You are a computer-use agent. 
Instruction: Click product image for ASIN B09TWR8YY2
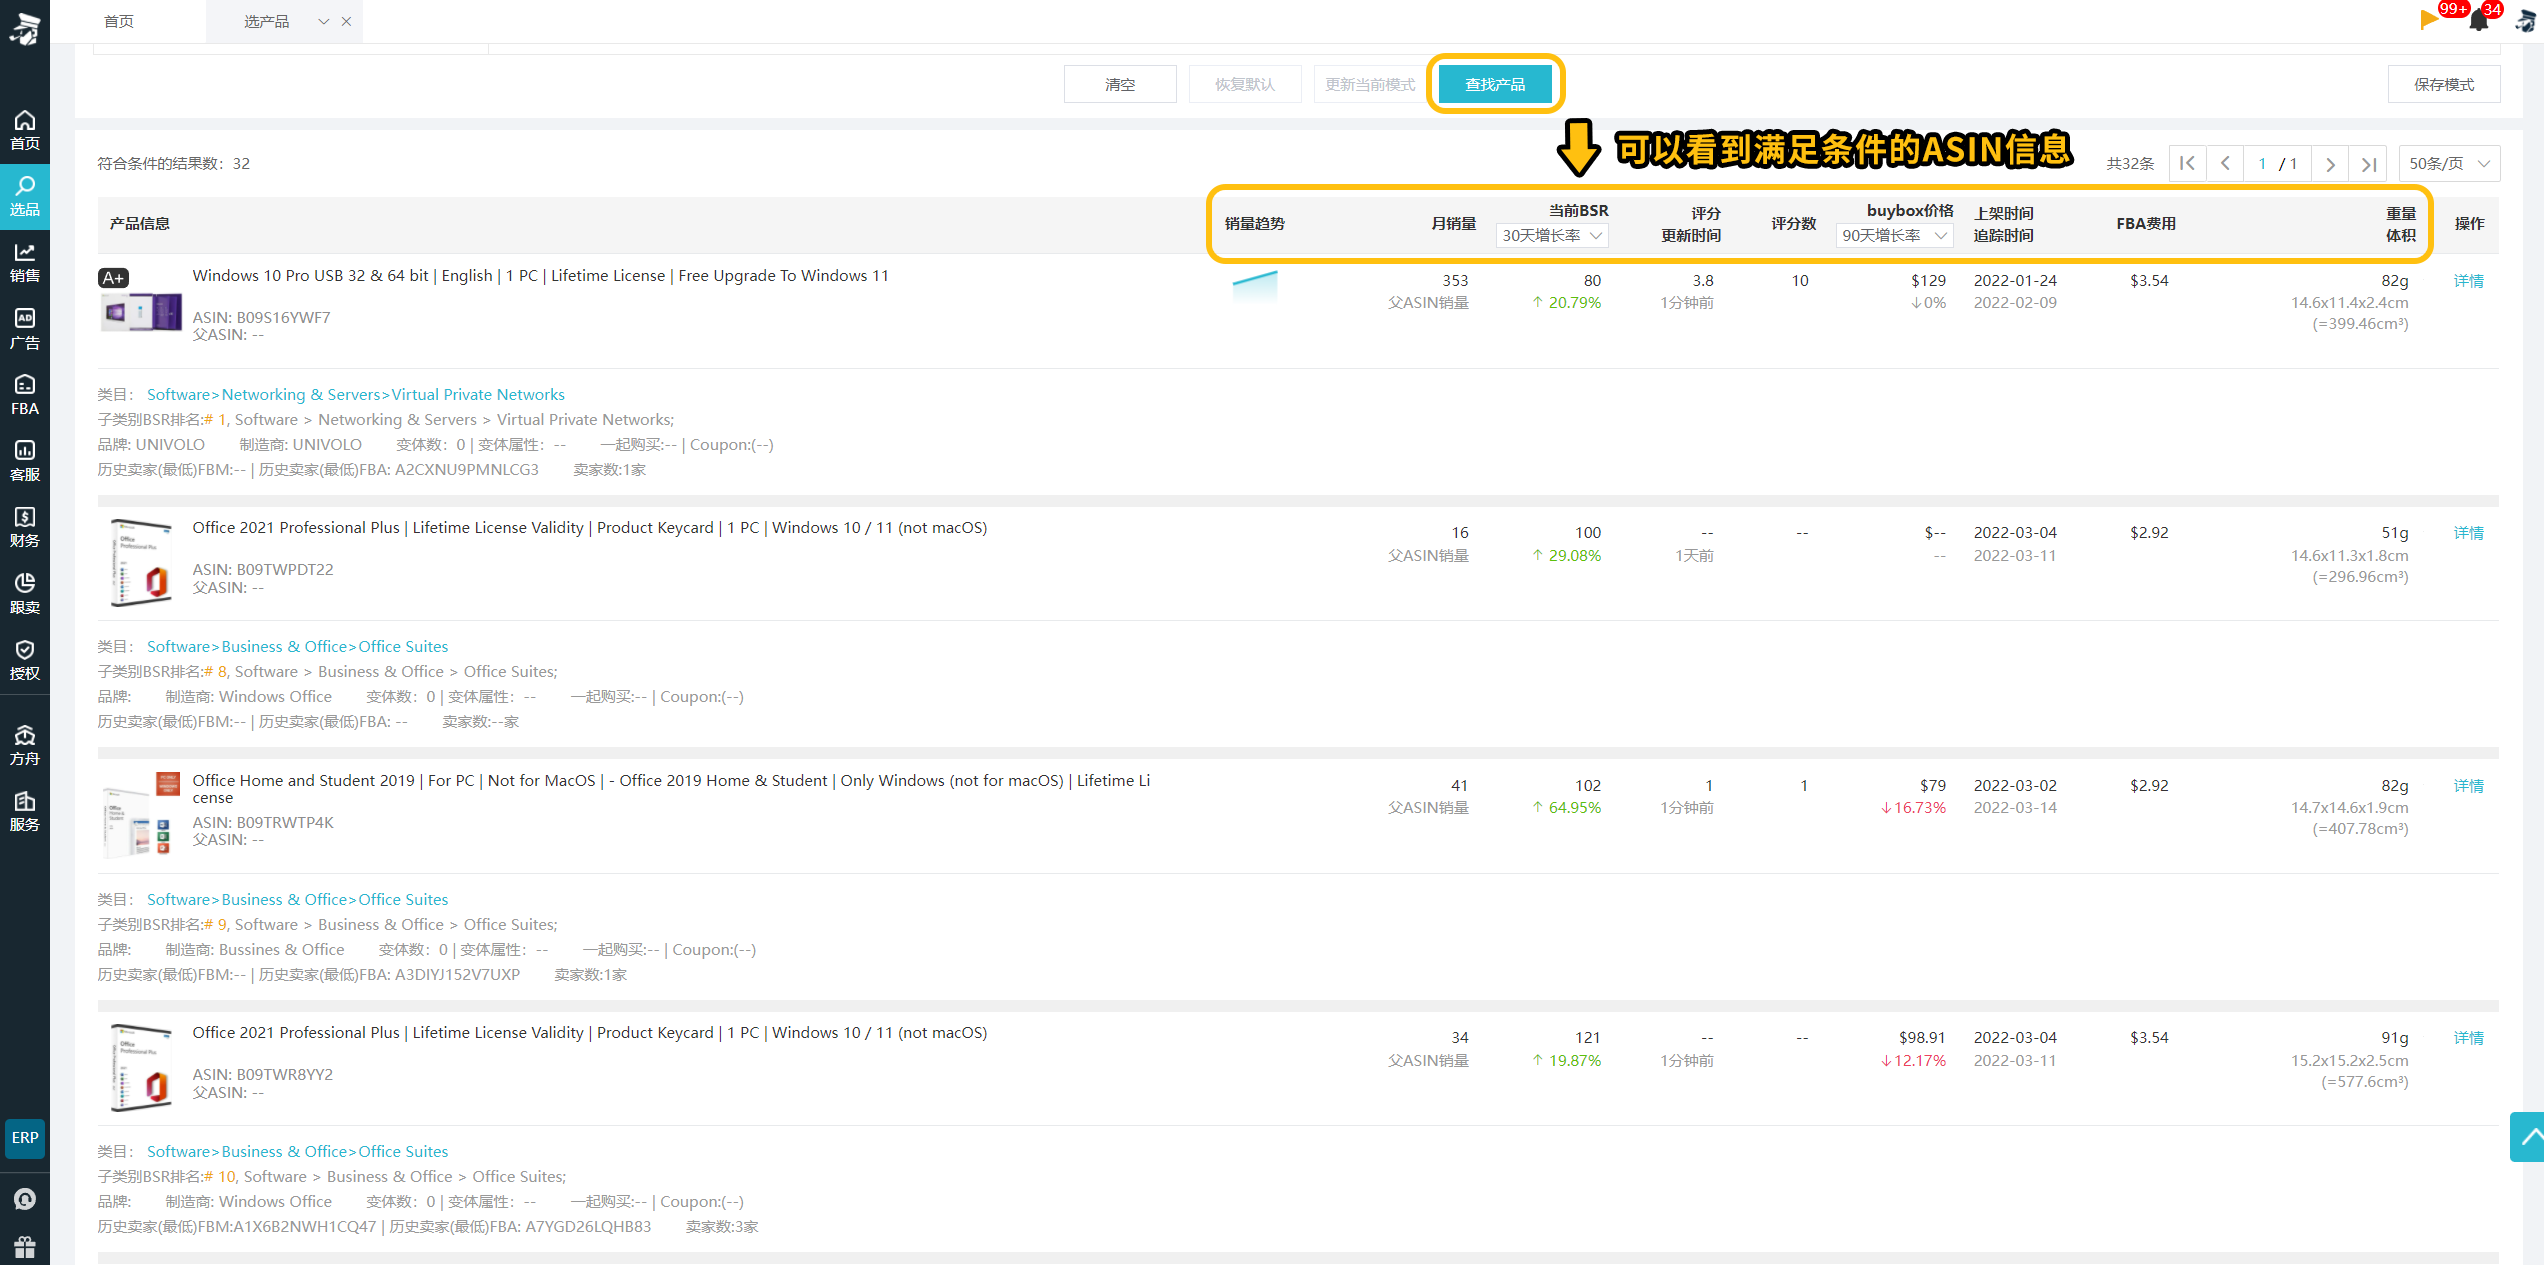(x=141, y=1068)
